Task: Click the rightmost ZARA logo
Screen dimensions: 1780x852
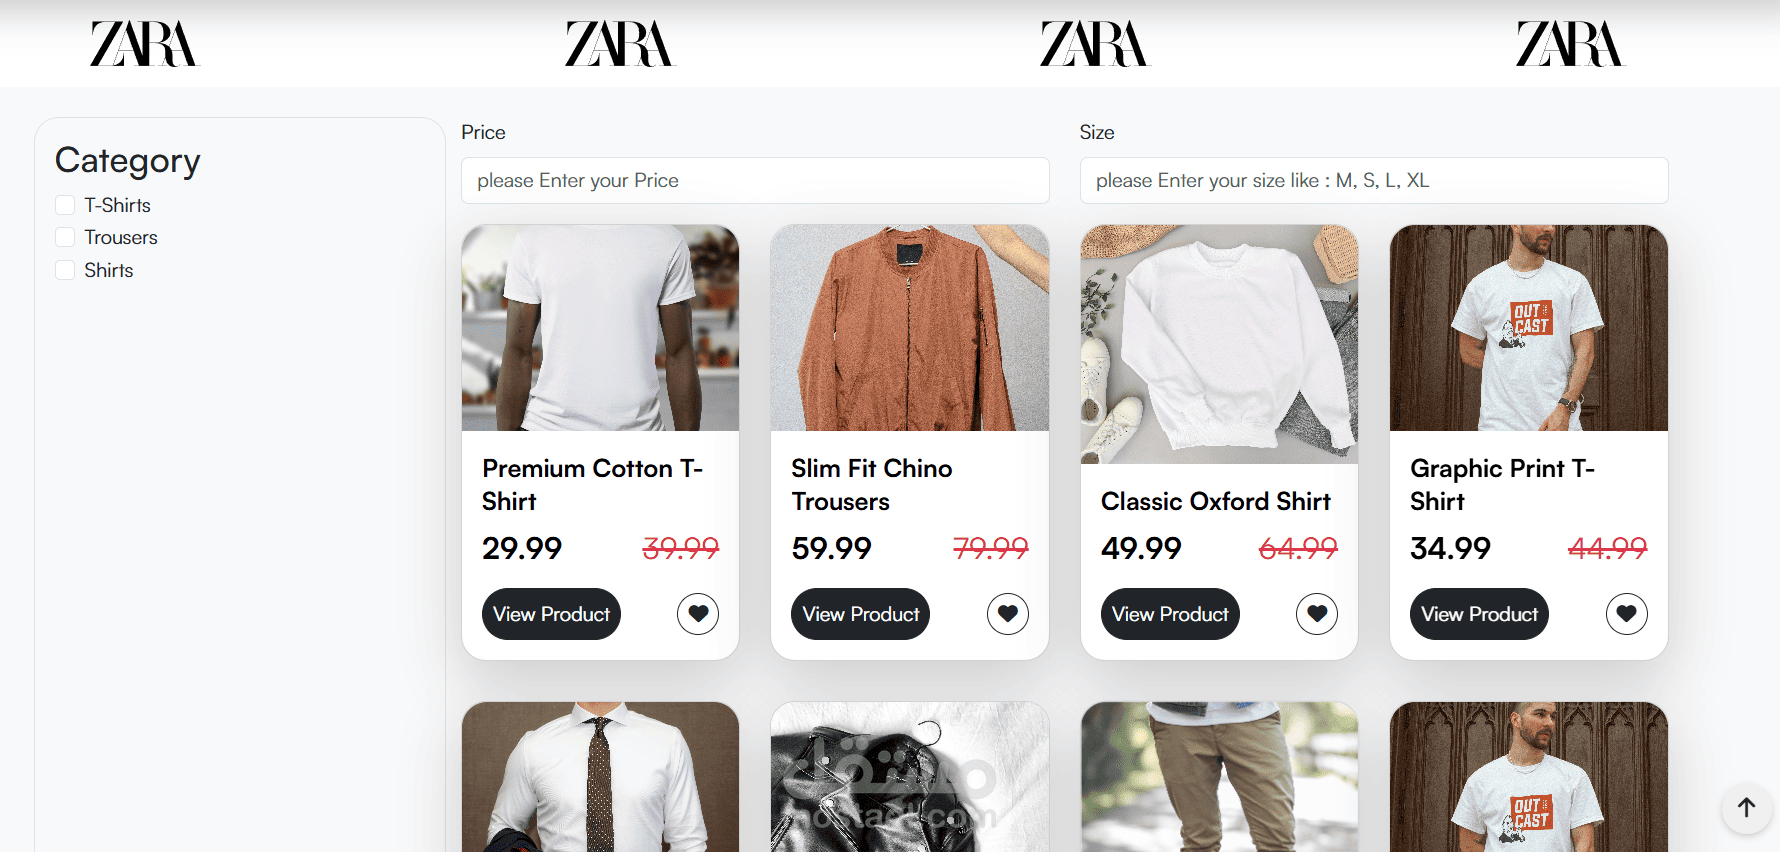Action: coord(1570,44)
